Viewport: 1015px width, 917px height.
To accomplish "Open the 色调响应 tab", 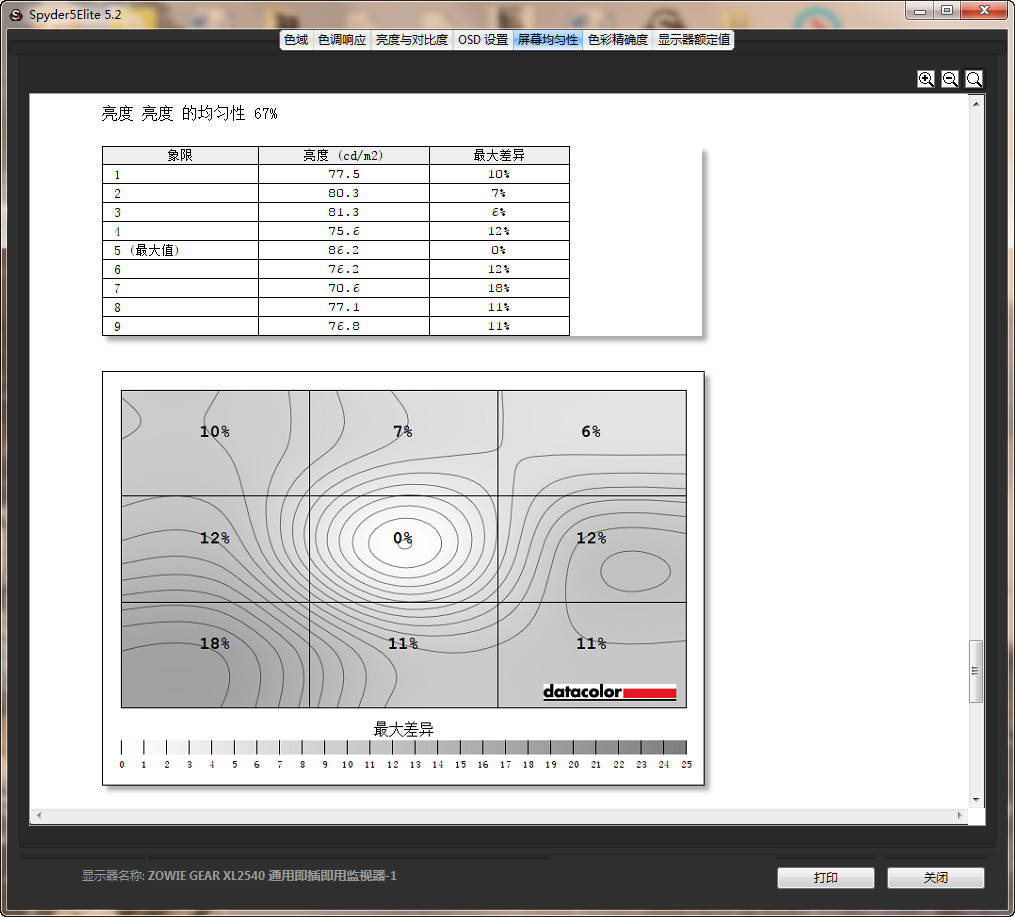I will (341, 40).
